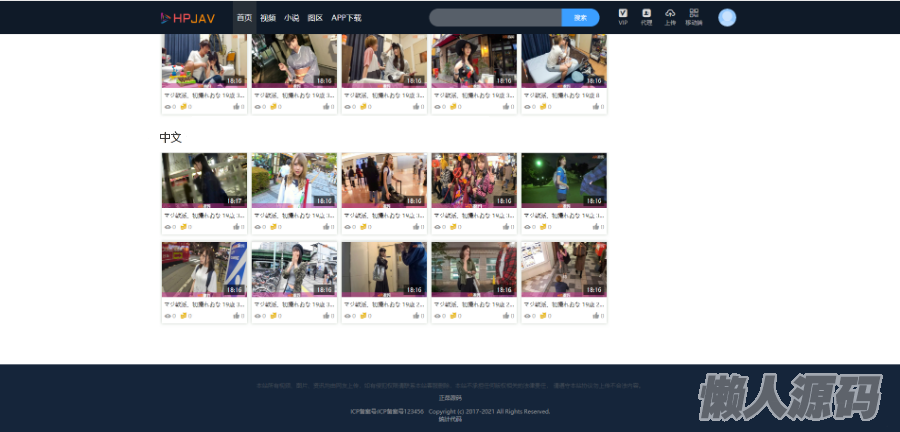This screenshot has height=432, width=900.
Task: Click the 上传 cloud upload icon
Action: [x=670, y=17]
